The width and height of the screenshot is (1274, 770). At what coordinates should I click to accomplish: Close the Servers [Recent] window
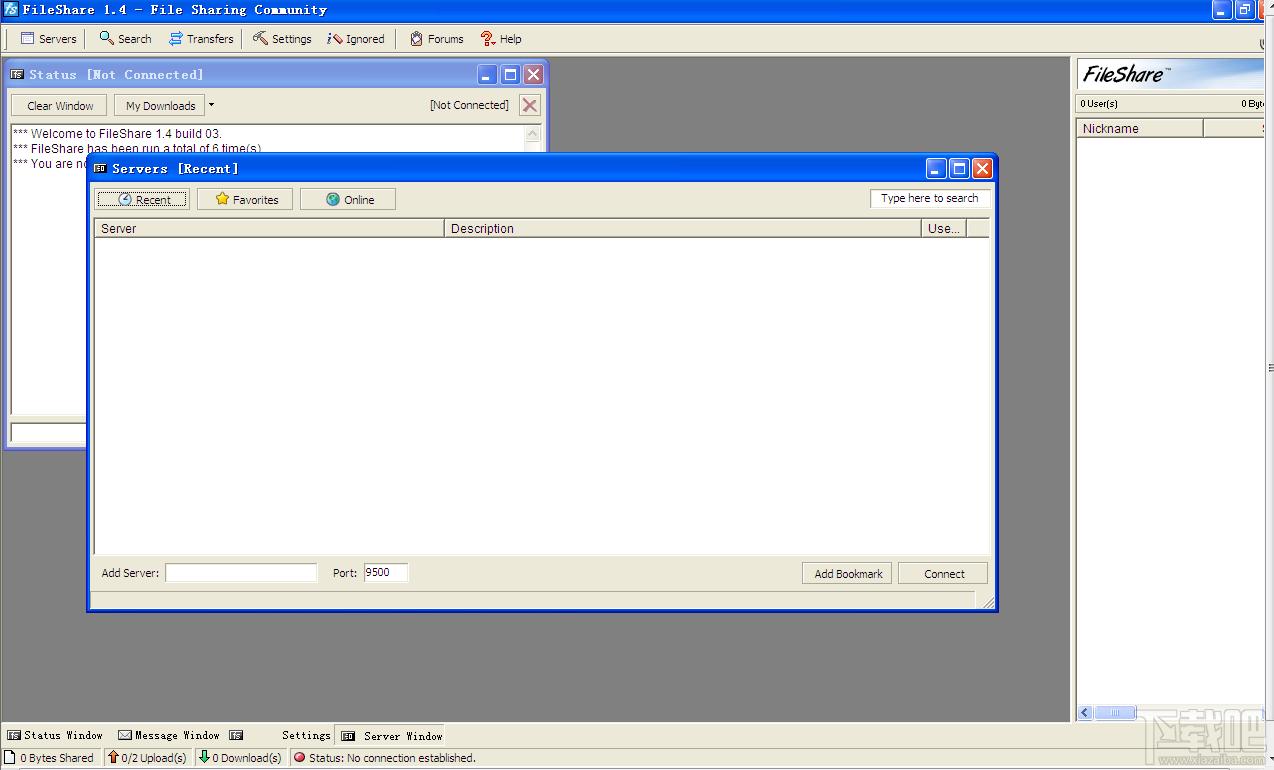982,168
